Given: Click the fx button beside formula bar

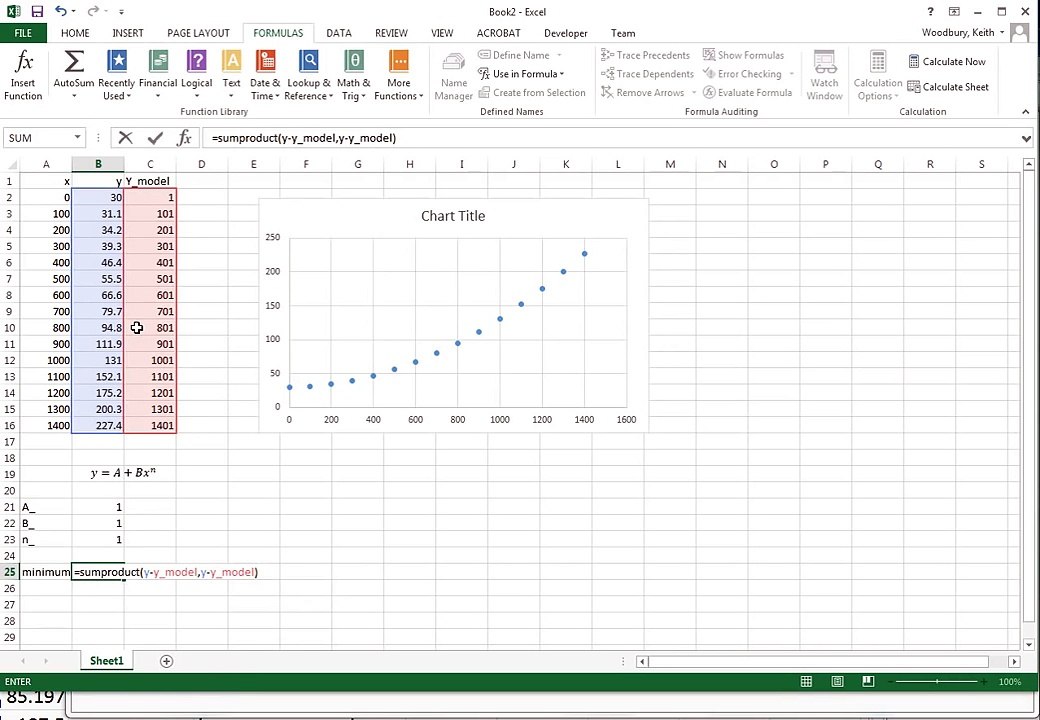Looking at the screenshot, I should pos(184,138).
